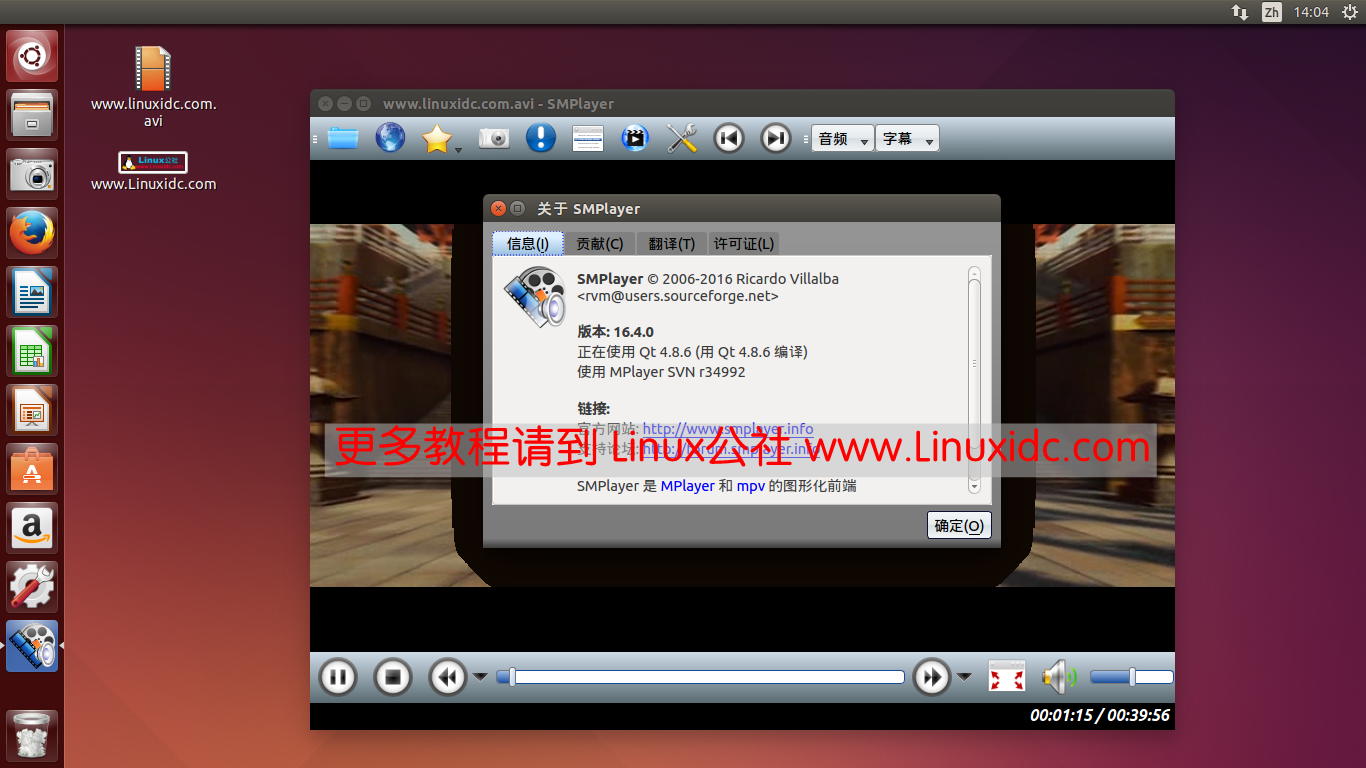Switch to the 贡献(C) tab

click(x=600, y=243)
